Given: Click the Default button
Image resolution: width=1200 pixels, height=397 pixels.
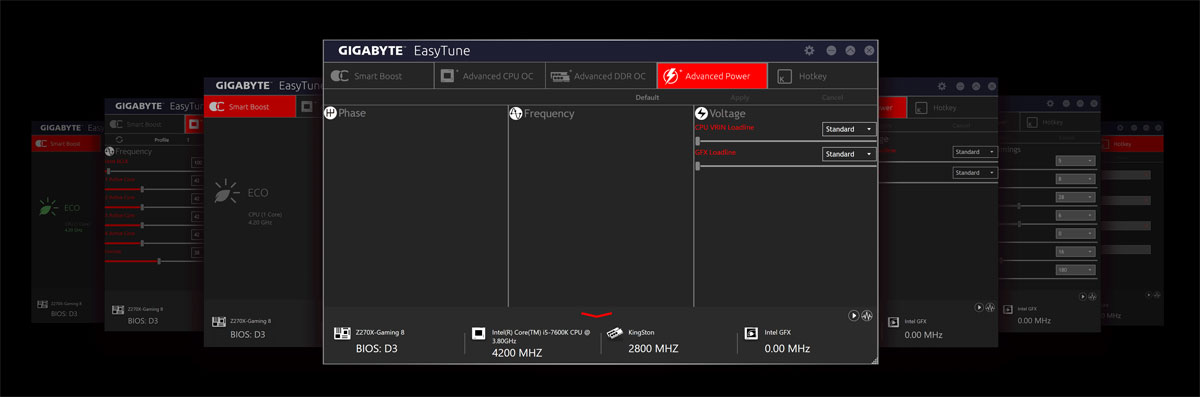Looking at the screenshot, I should (x=647, y=97).
